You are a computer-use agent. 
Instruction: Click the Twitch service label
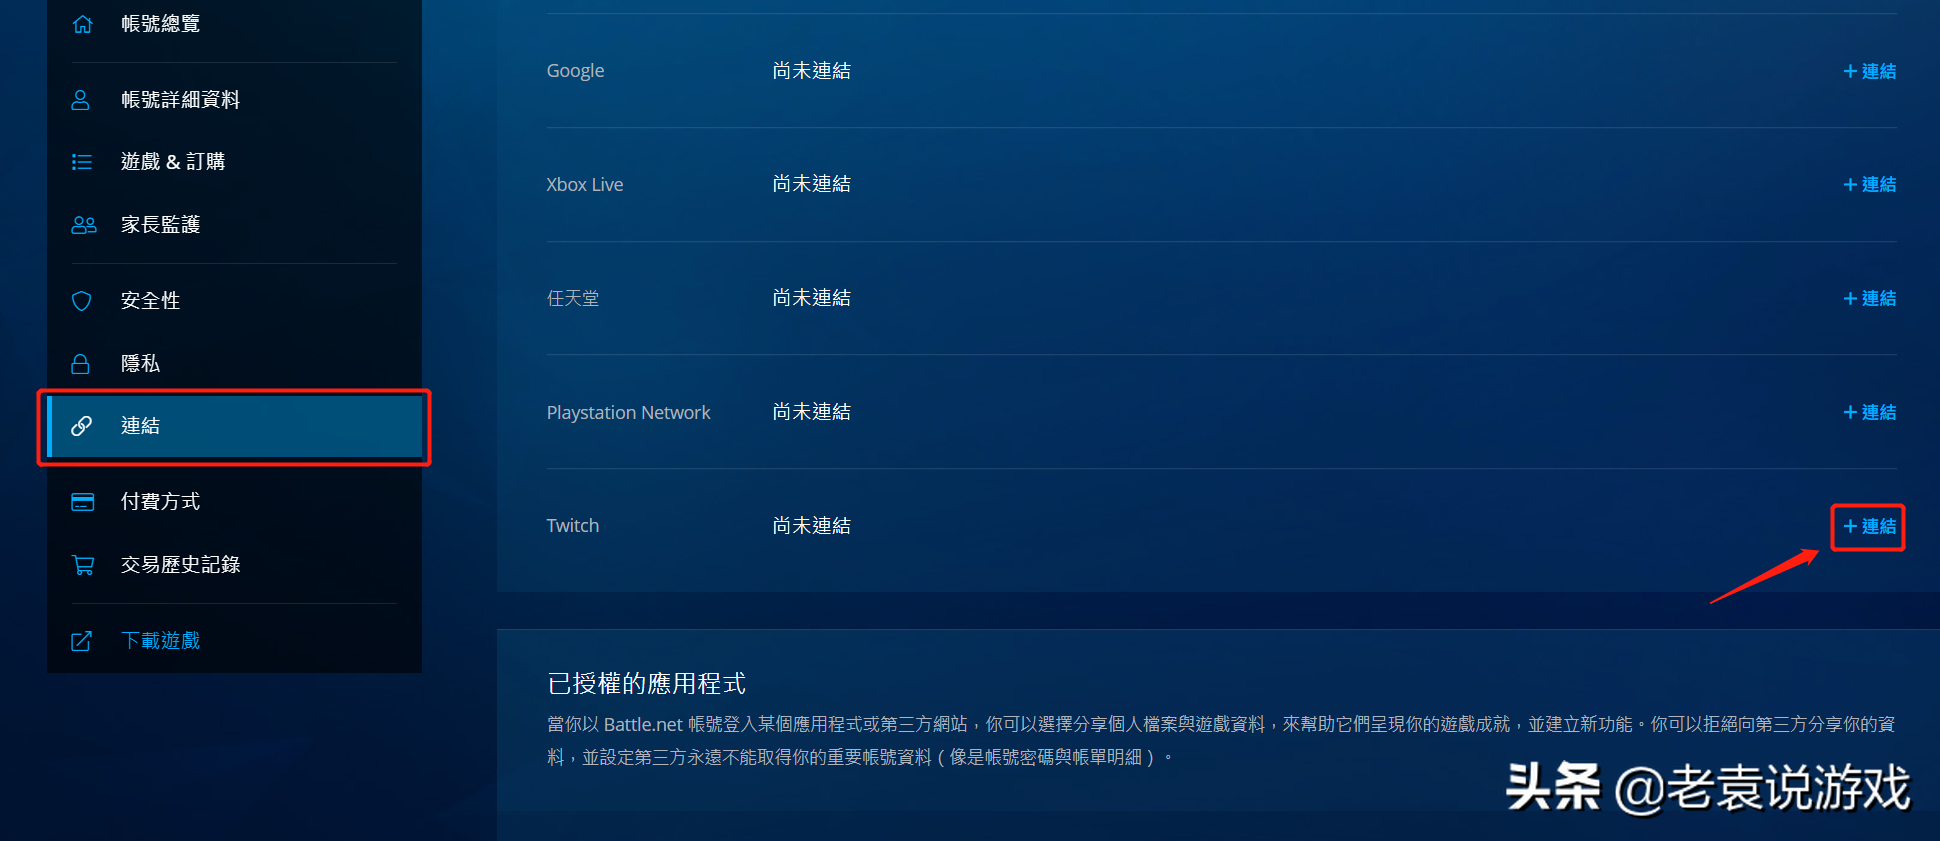pos(573,526)
